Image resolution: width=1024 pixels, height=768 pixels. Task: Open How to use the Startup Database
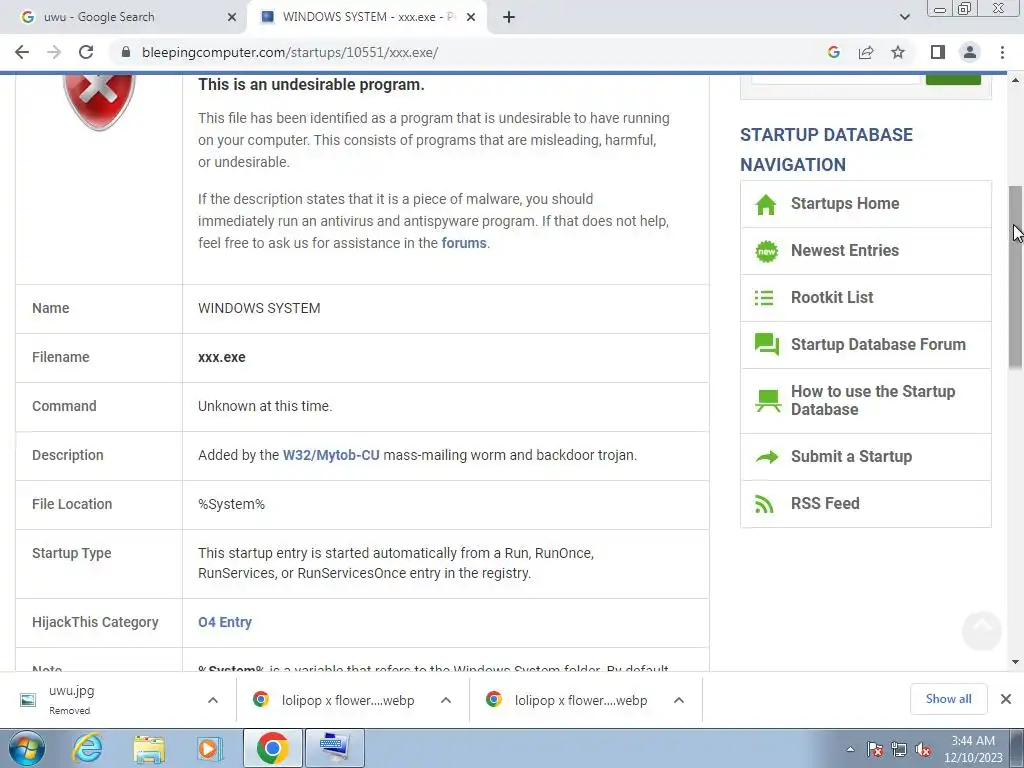click(x=872, y=400)
